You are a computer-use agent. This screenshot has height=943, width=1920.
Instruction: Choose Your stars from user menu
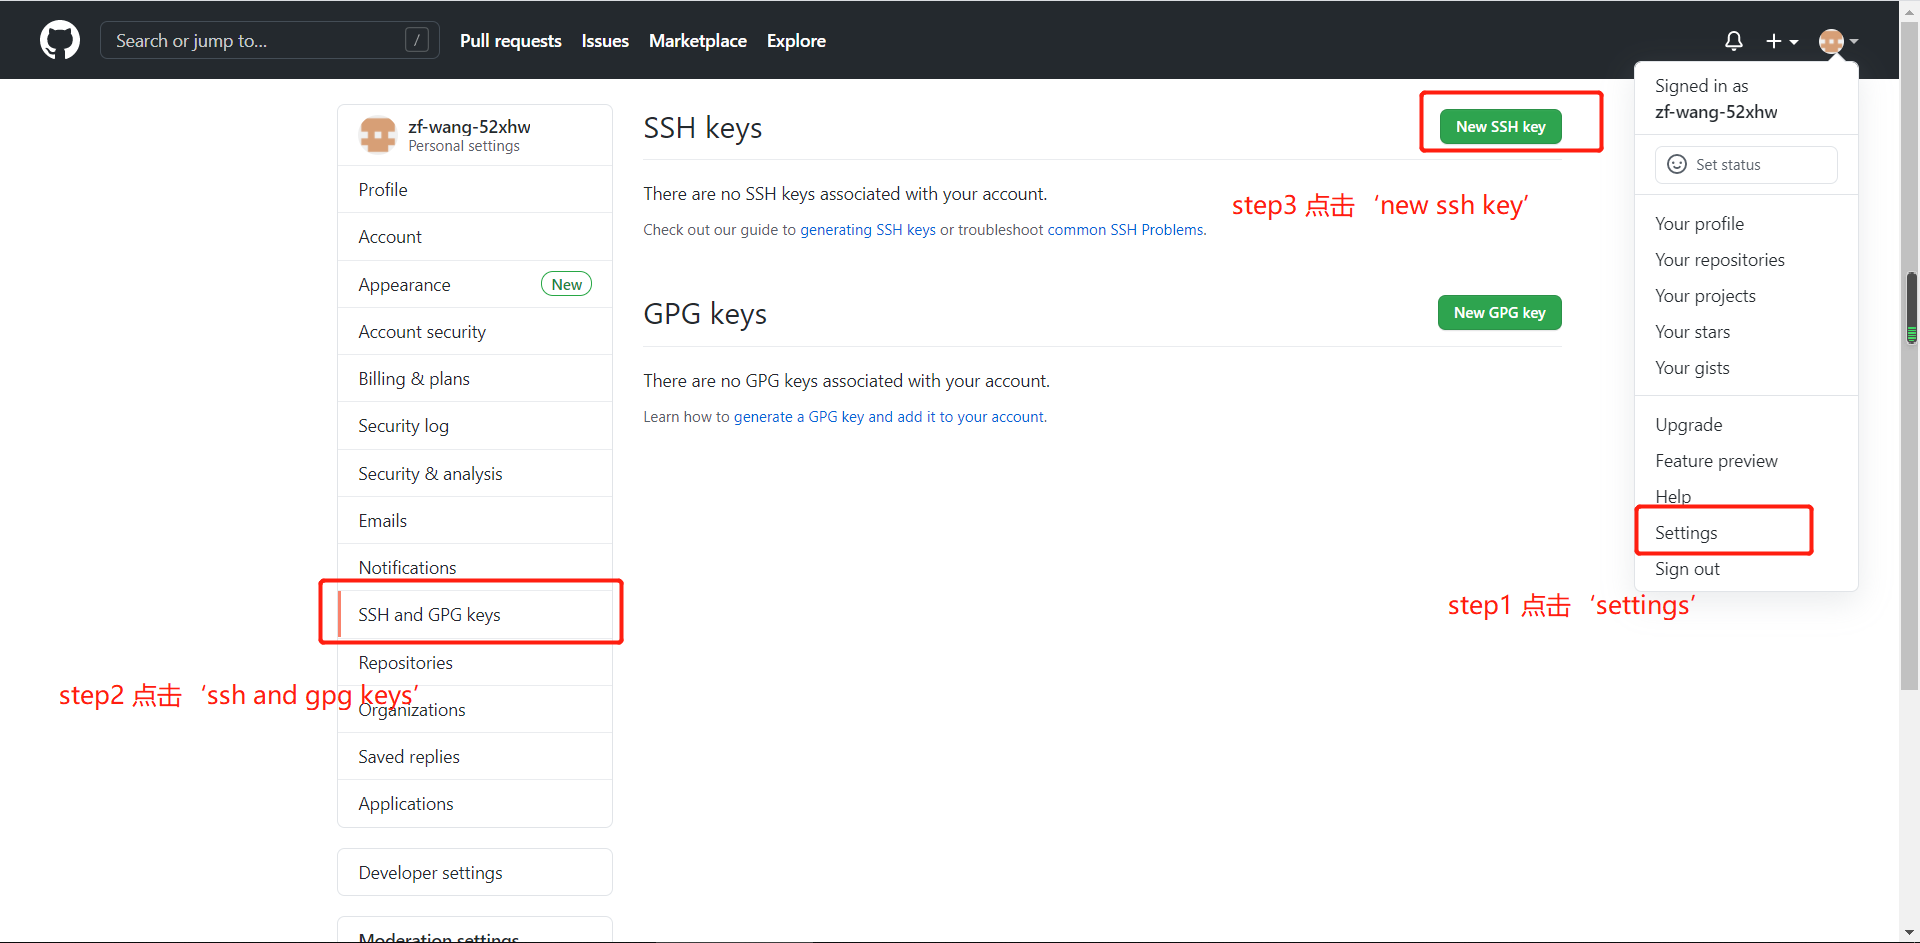[1746, 332]
